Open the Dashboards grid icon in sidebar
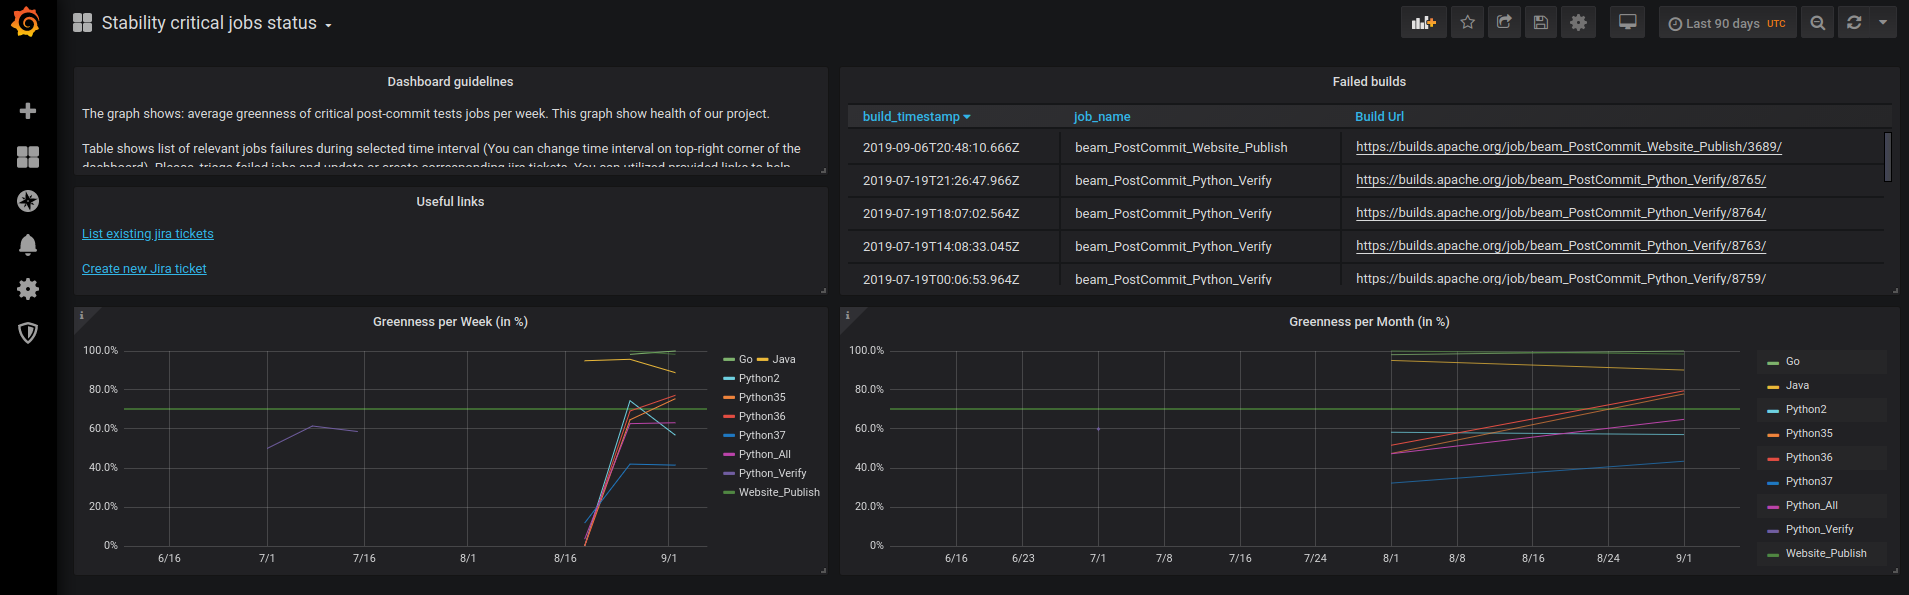Image resolution: width=1909 pixels, height=595 pixels. coord(28,157)
